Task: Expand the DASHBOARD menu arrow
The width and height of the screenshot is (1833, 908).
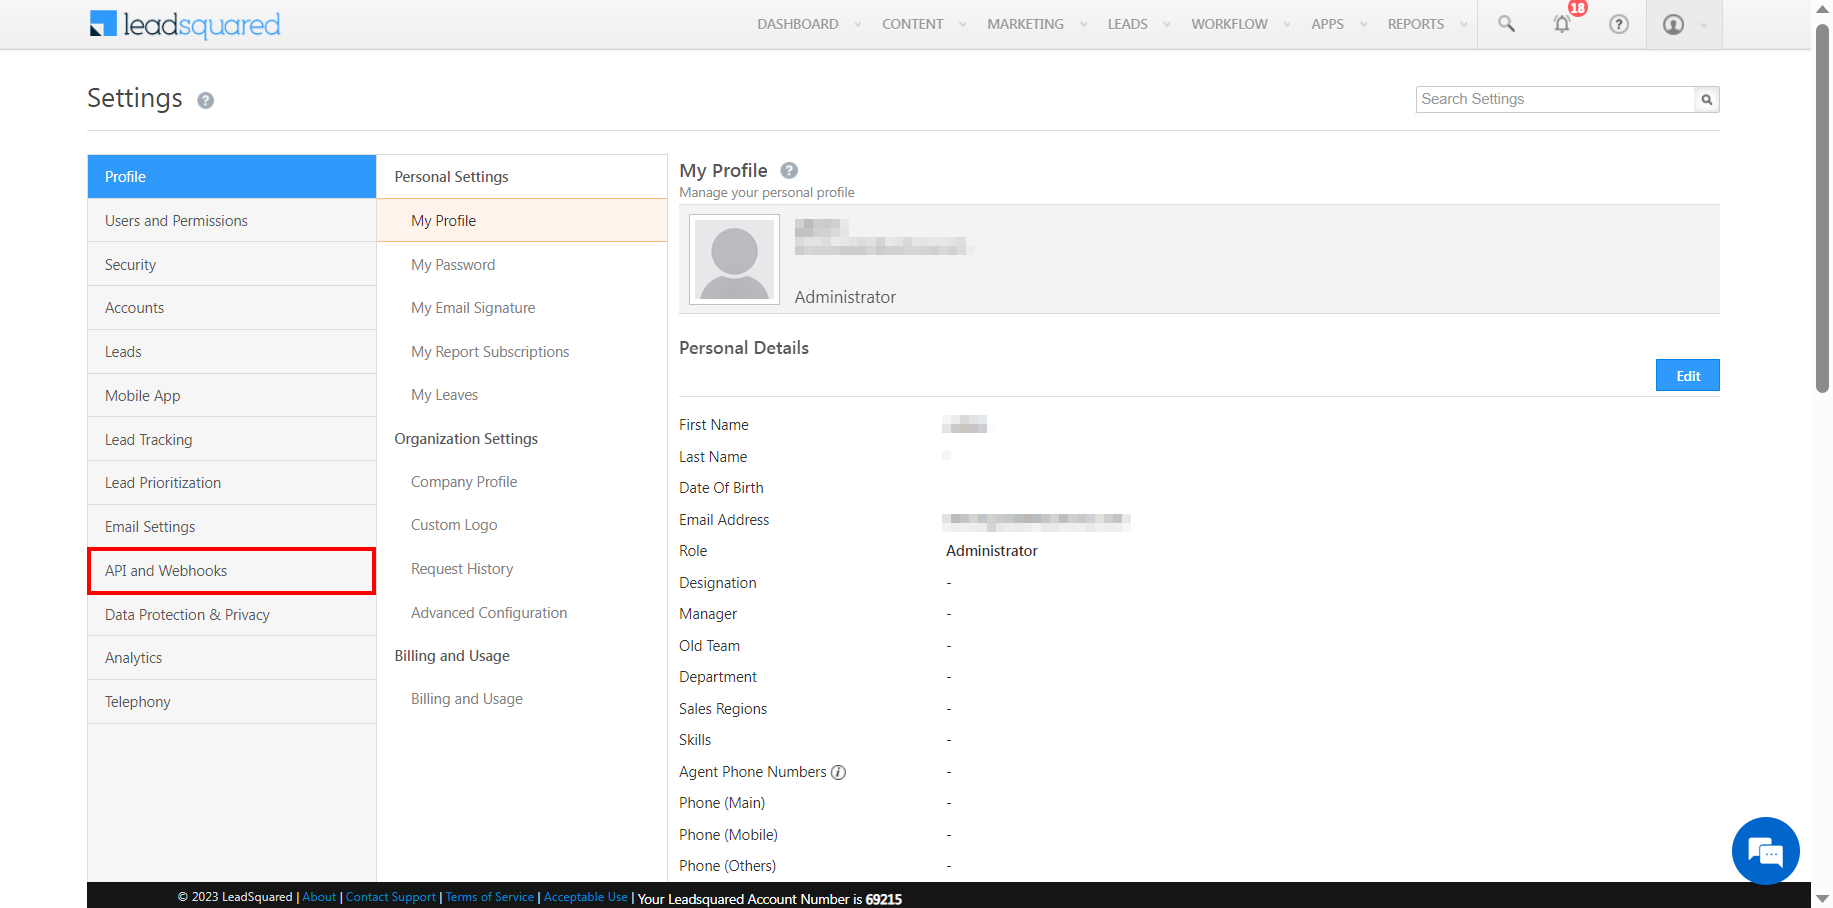Action: pos(858,25)
